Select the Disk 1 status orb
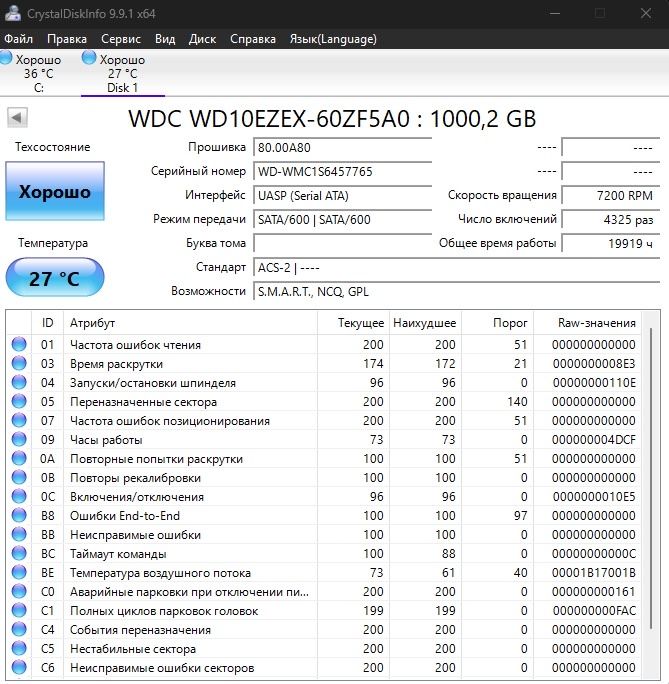The height and width of the screenshot is (684, 669). click(x=89, y=58)
